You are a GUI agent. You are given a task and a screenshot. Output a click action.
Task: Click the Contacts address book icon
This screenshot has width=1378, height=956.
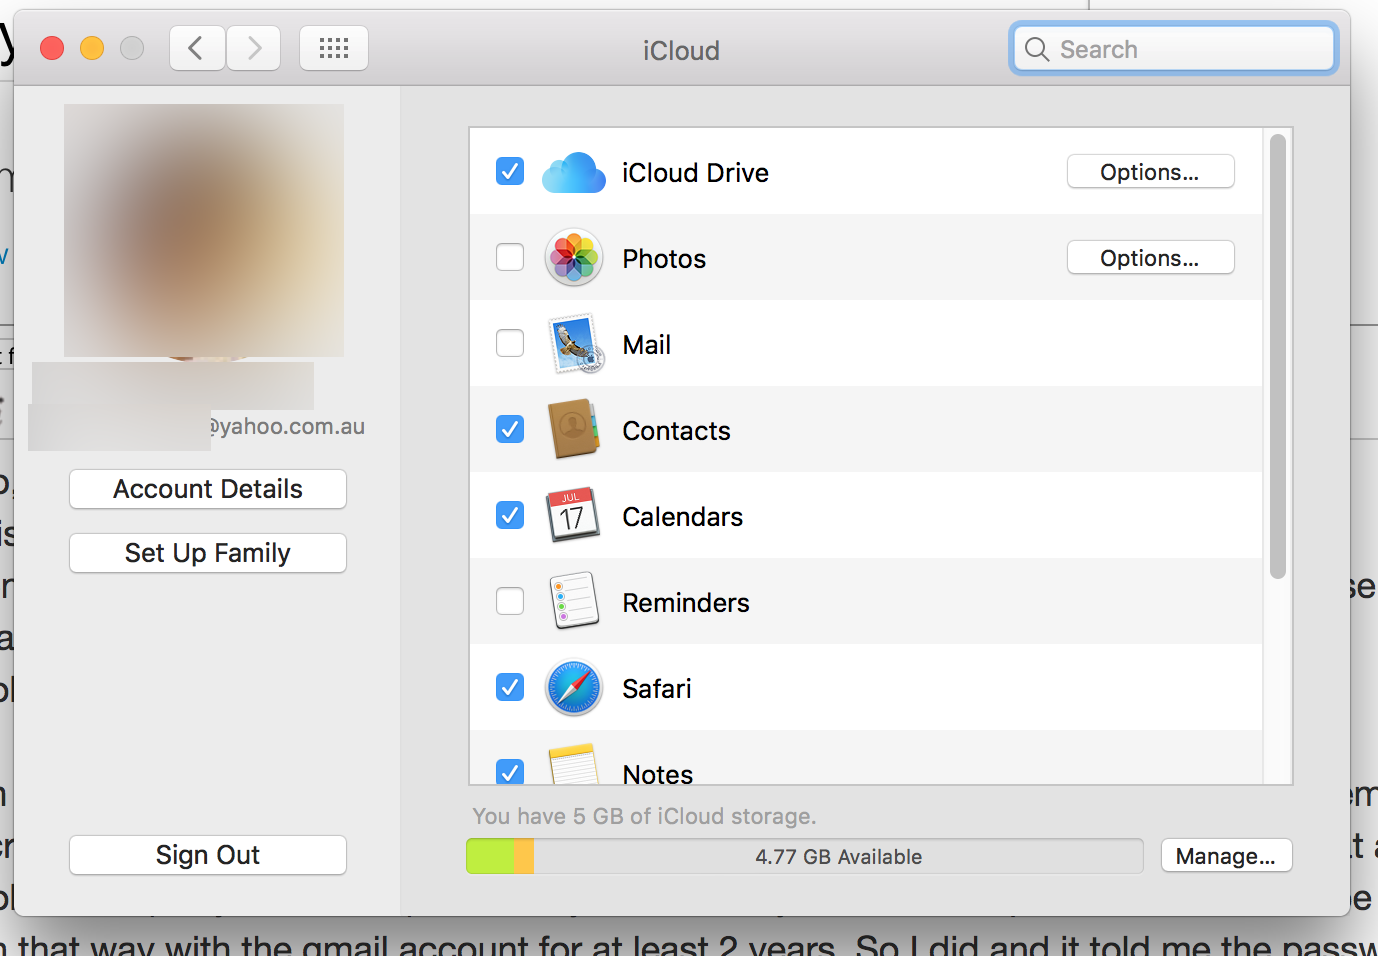pyautogui.click(x=574, y=429)
